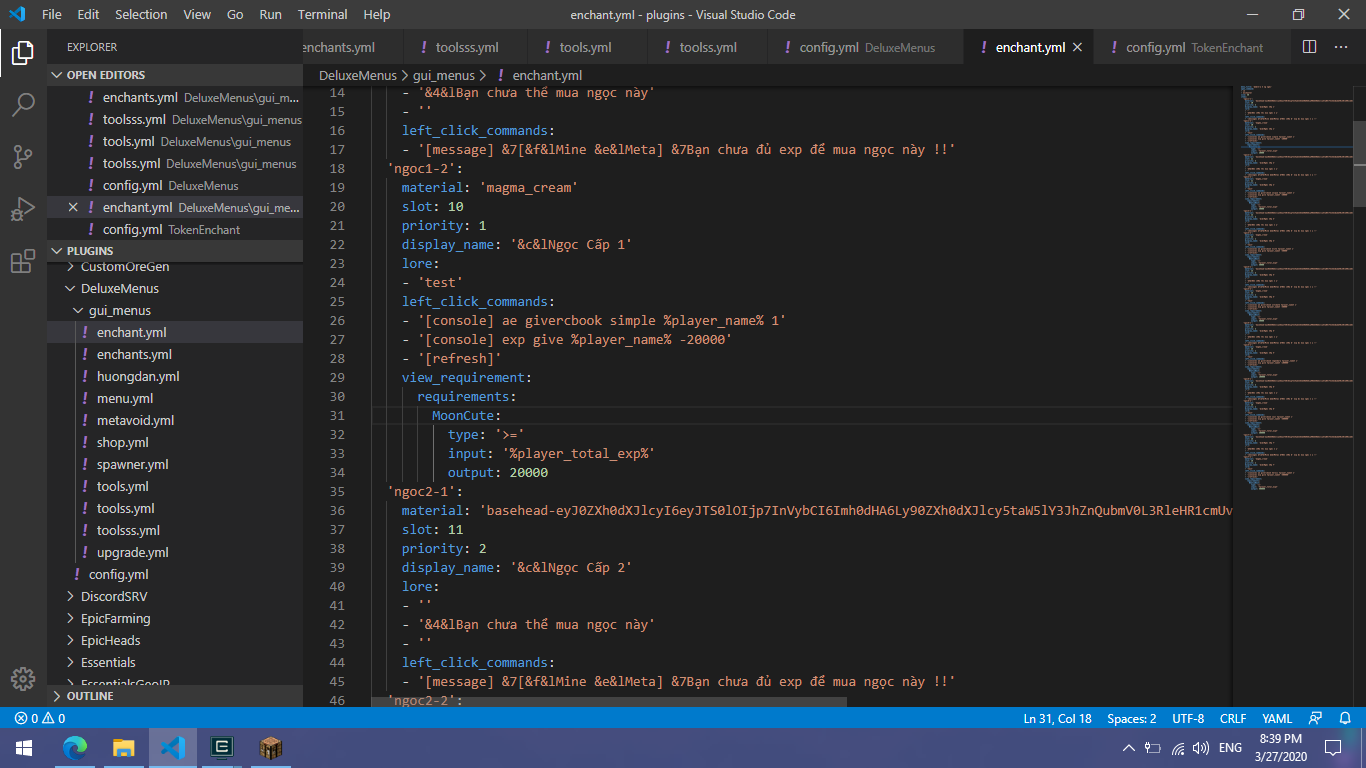Click the errors and warnings indicator
Screen dimensions: 1366x768
click(x=40, y=718)
